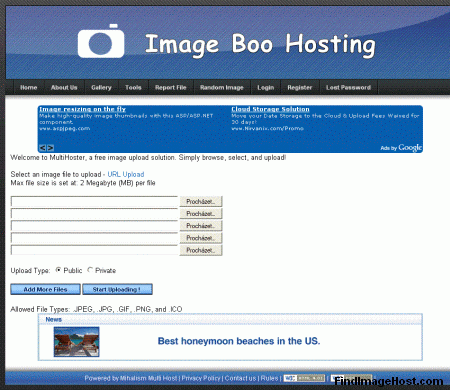Open the Login page
Viewport: 450px width, 390px height.
[266, 87]
